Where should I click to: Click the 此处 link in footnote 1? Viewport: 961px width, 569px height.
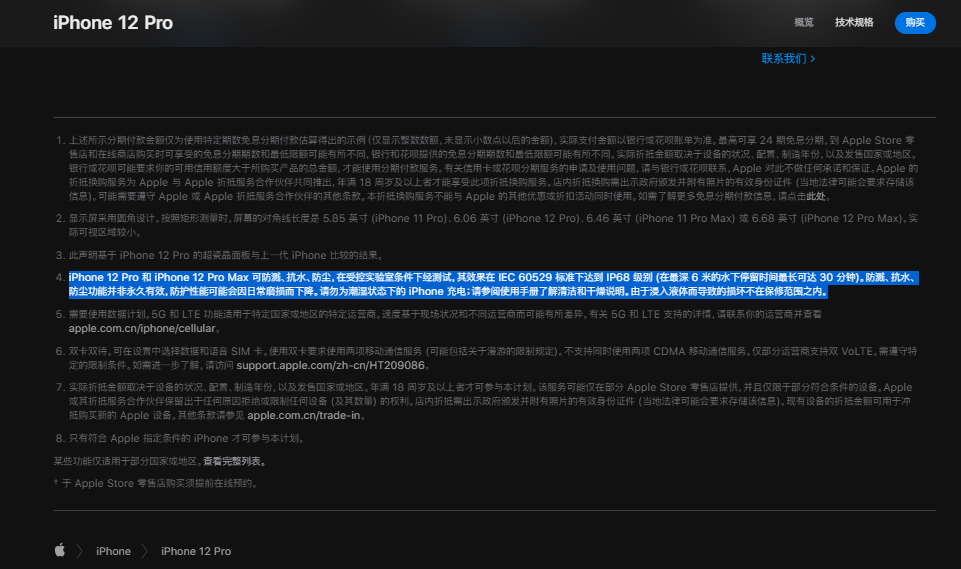point(816,196)
